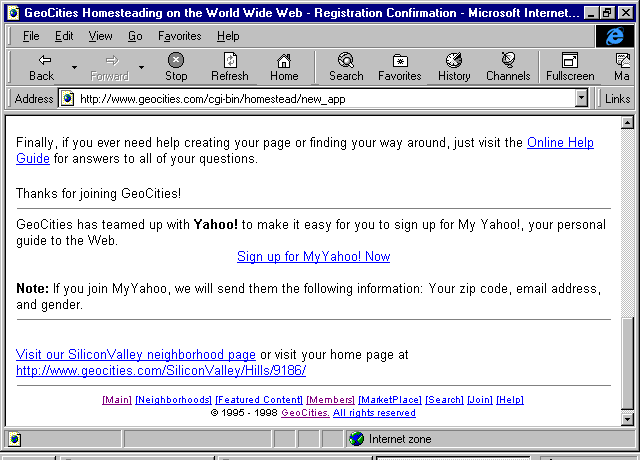The image size is (640, 460).
Task: Click the [Help] footer link
Action: coord(510,400)
